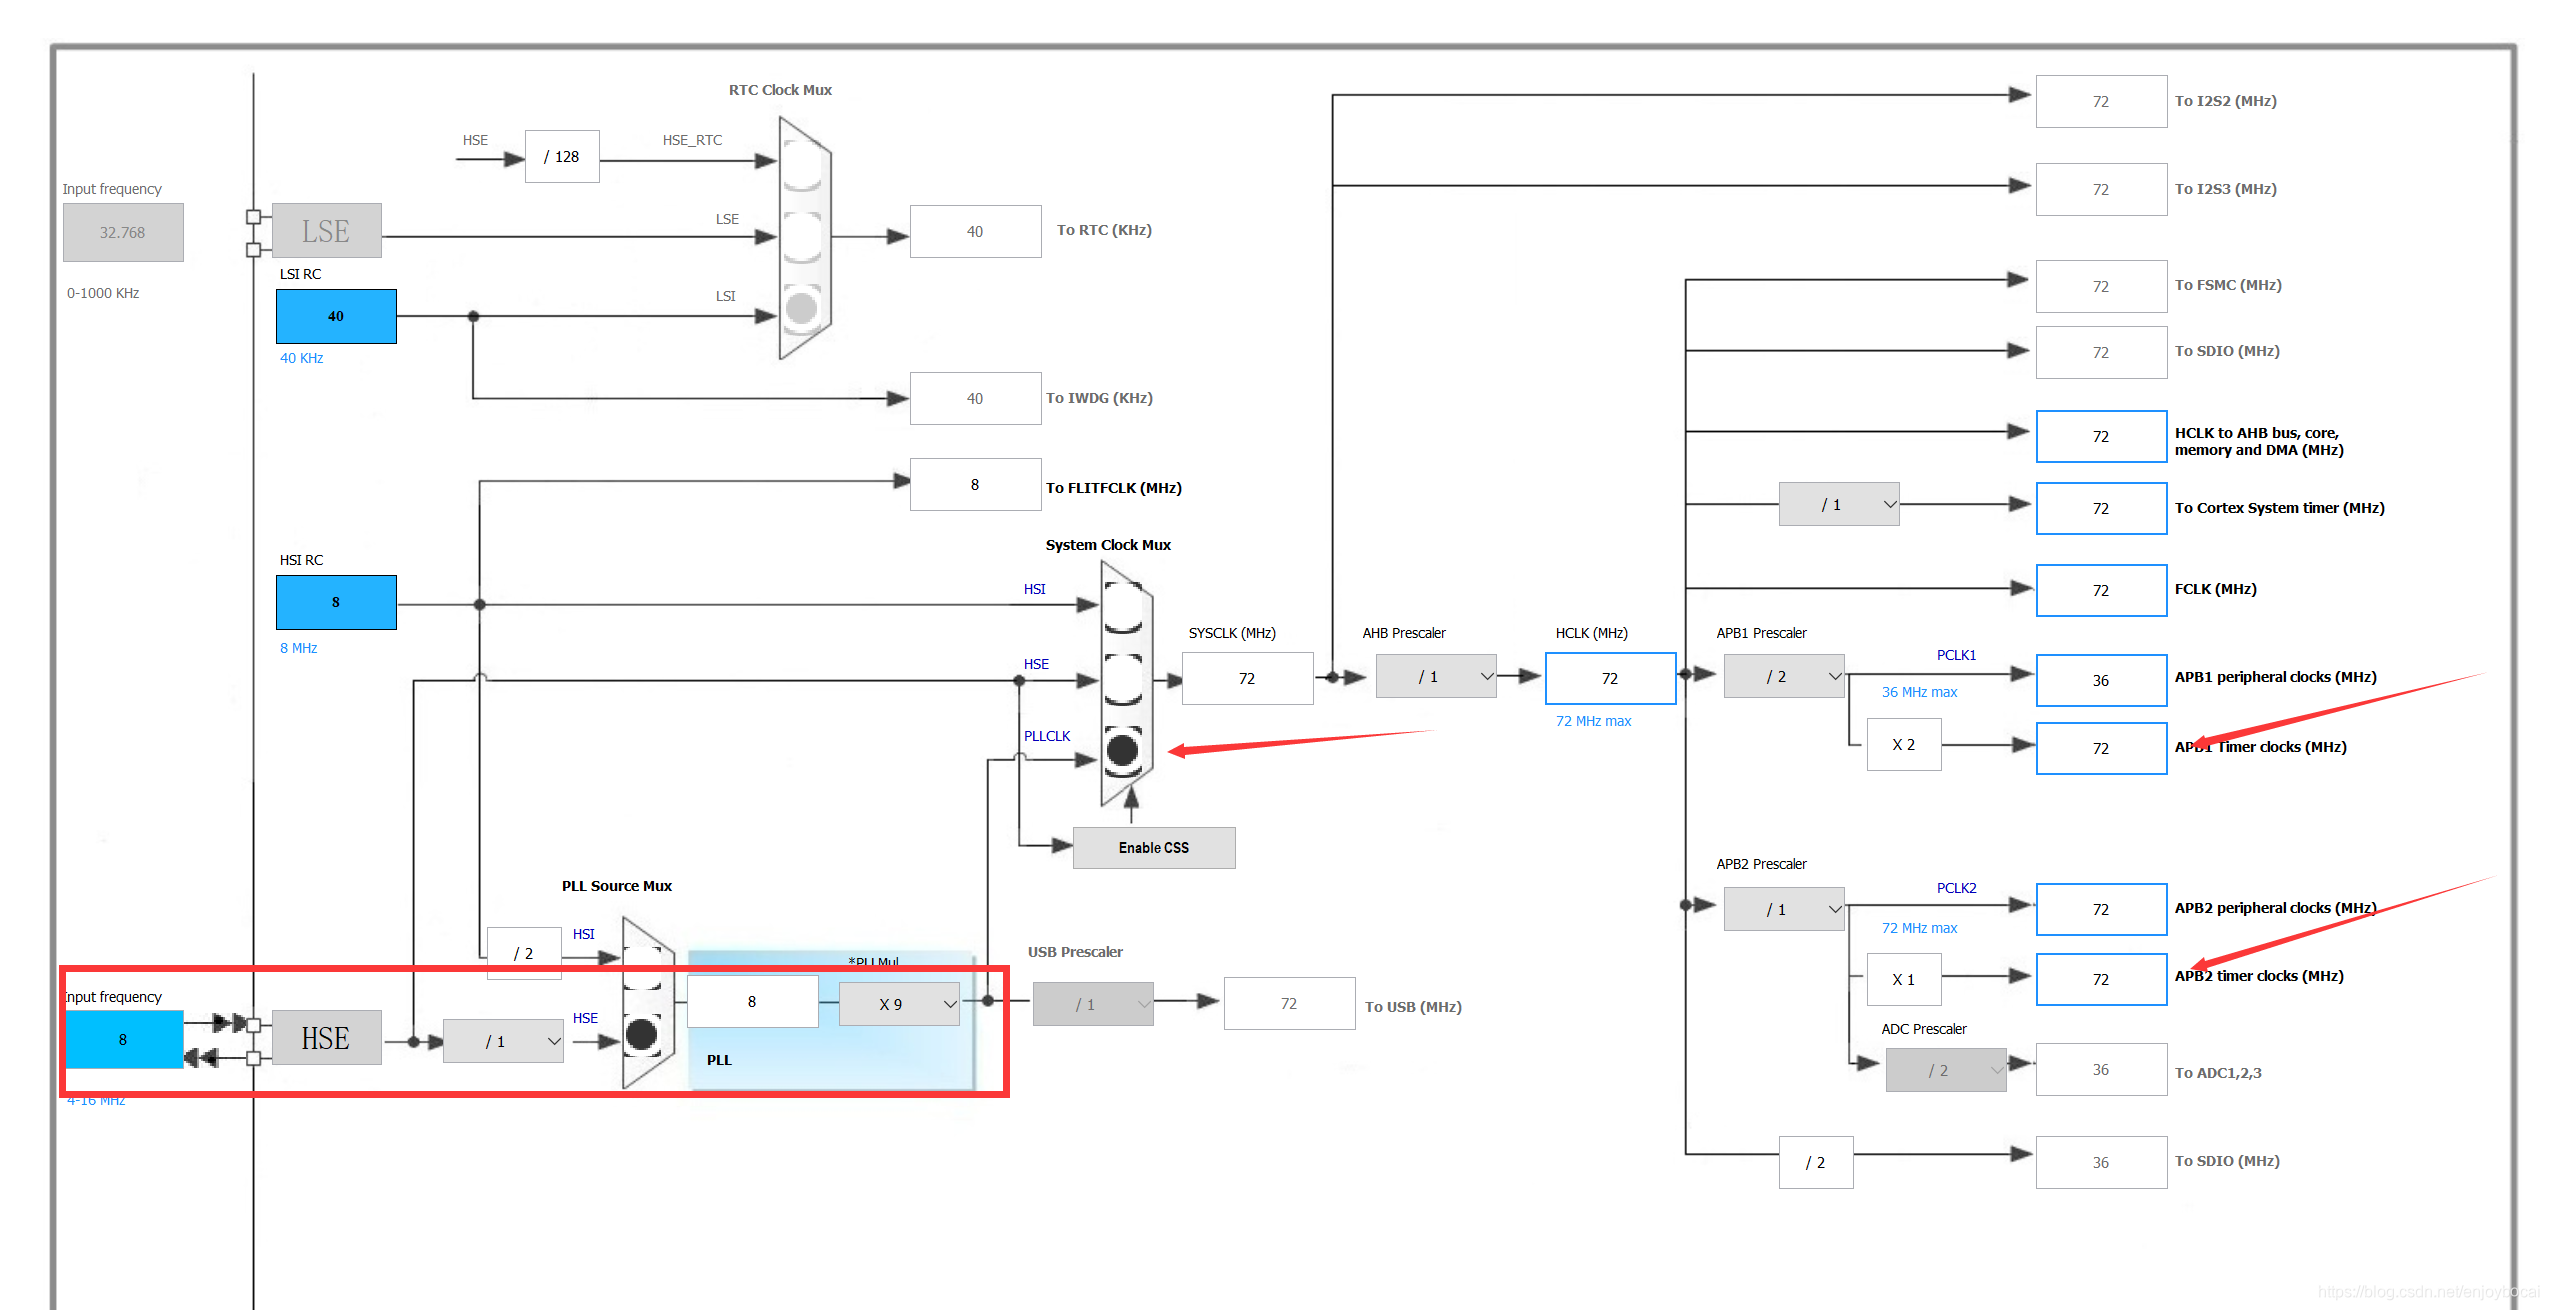
Task: Click the X 1 APB2 timer multiplier box
Action: click(x=1904, y=980)
